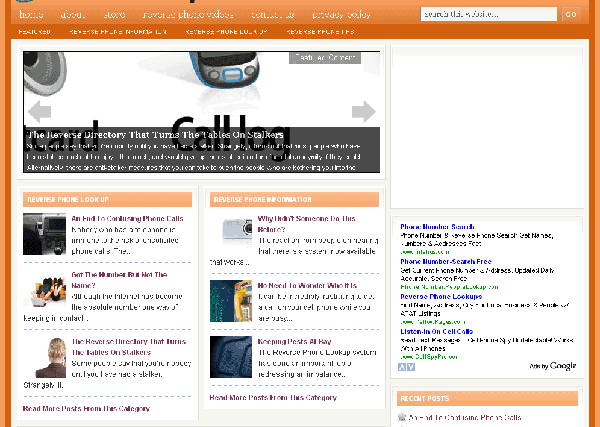
Task: Click the Reverse Phone Look Up section header
Action: click(x=107, y=199)
